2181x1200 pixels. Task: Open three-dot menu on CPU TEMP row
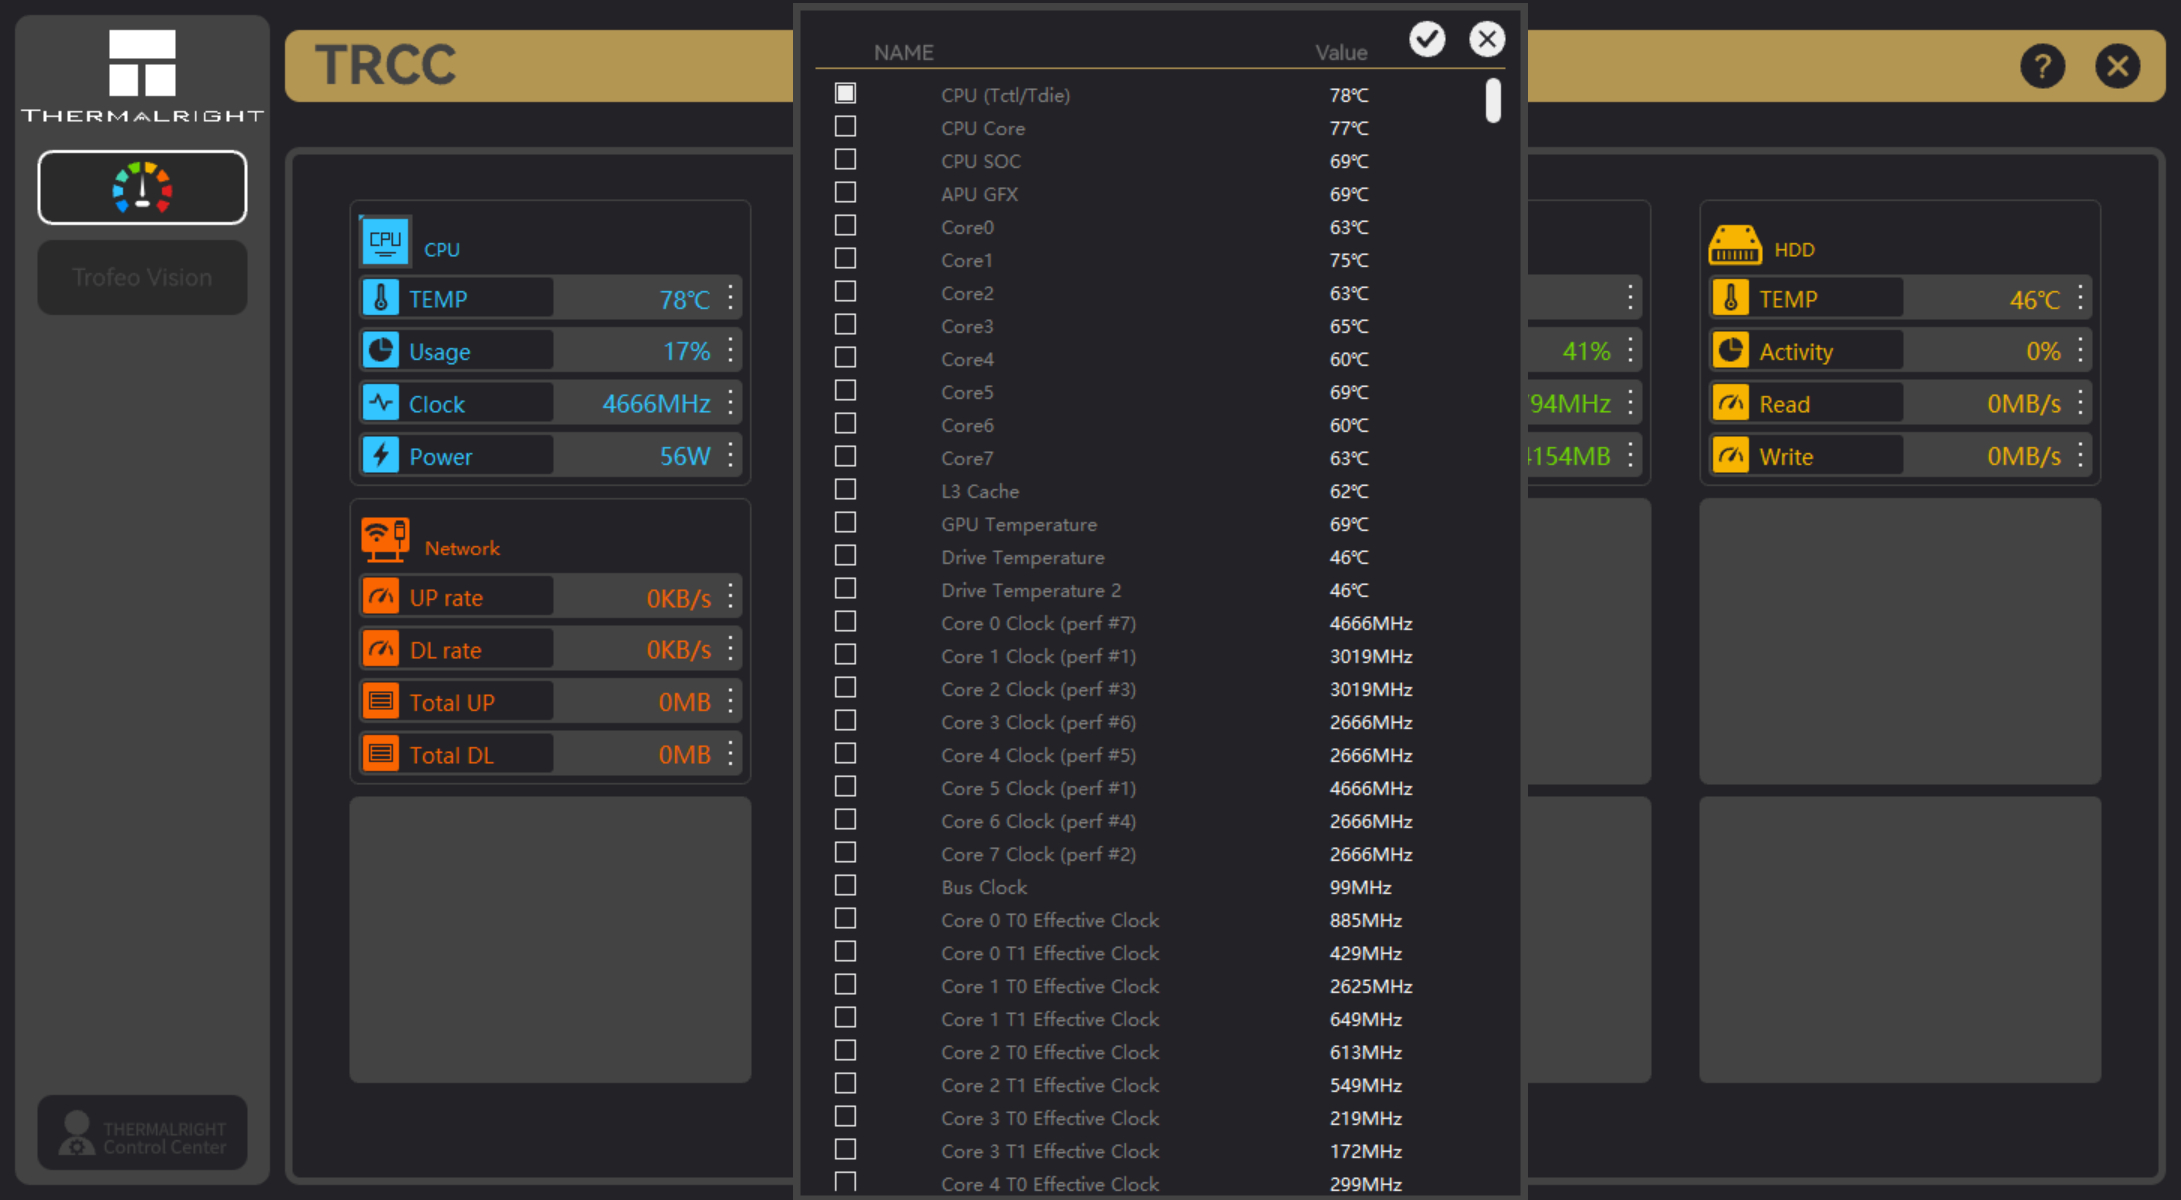(731, 298)
